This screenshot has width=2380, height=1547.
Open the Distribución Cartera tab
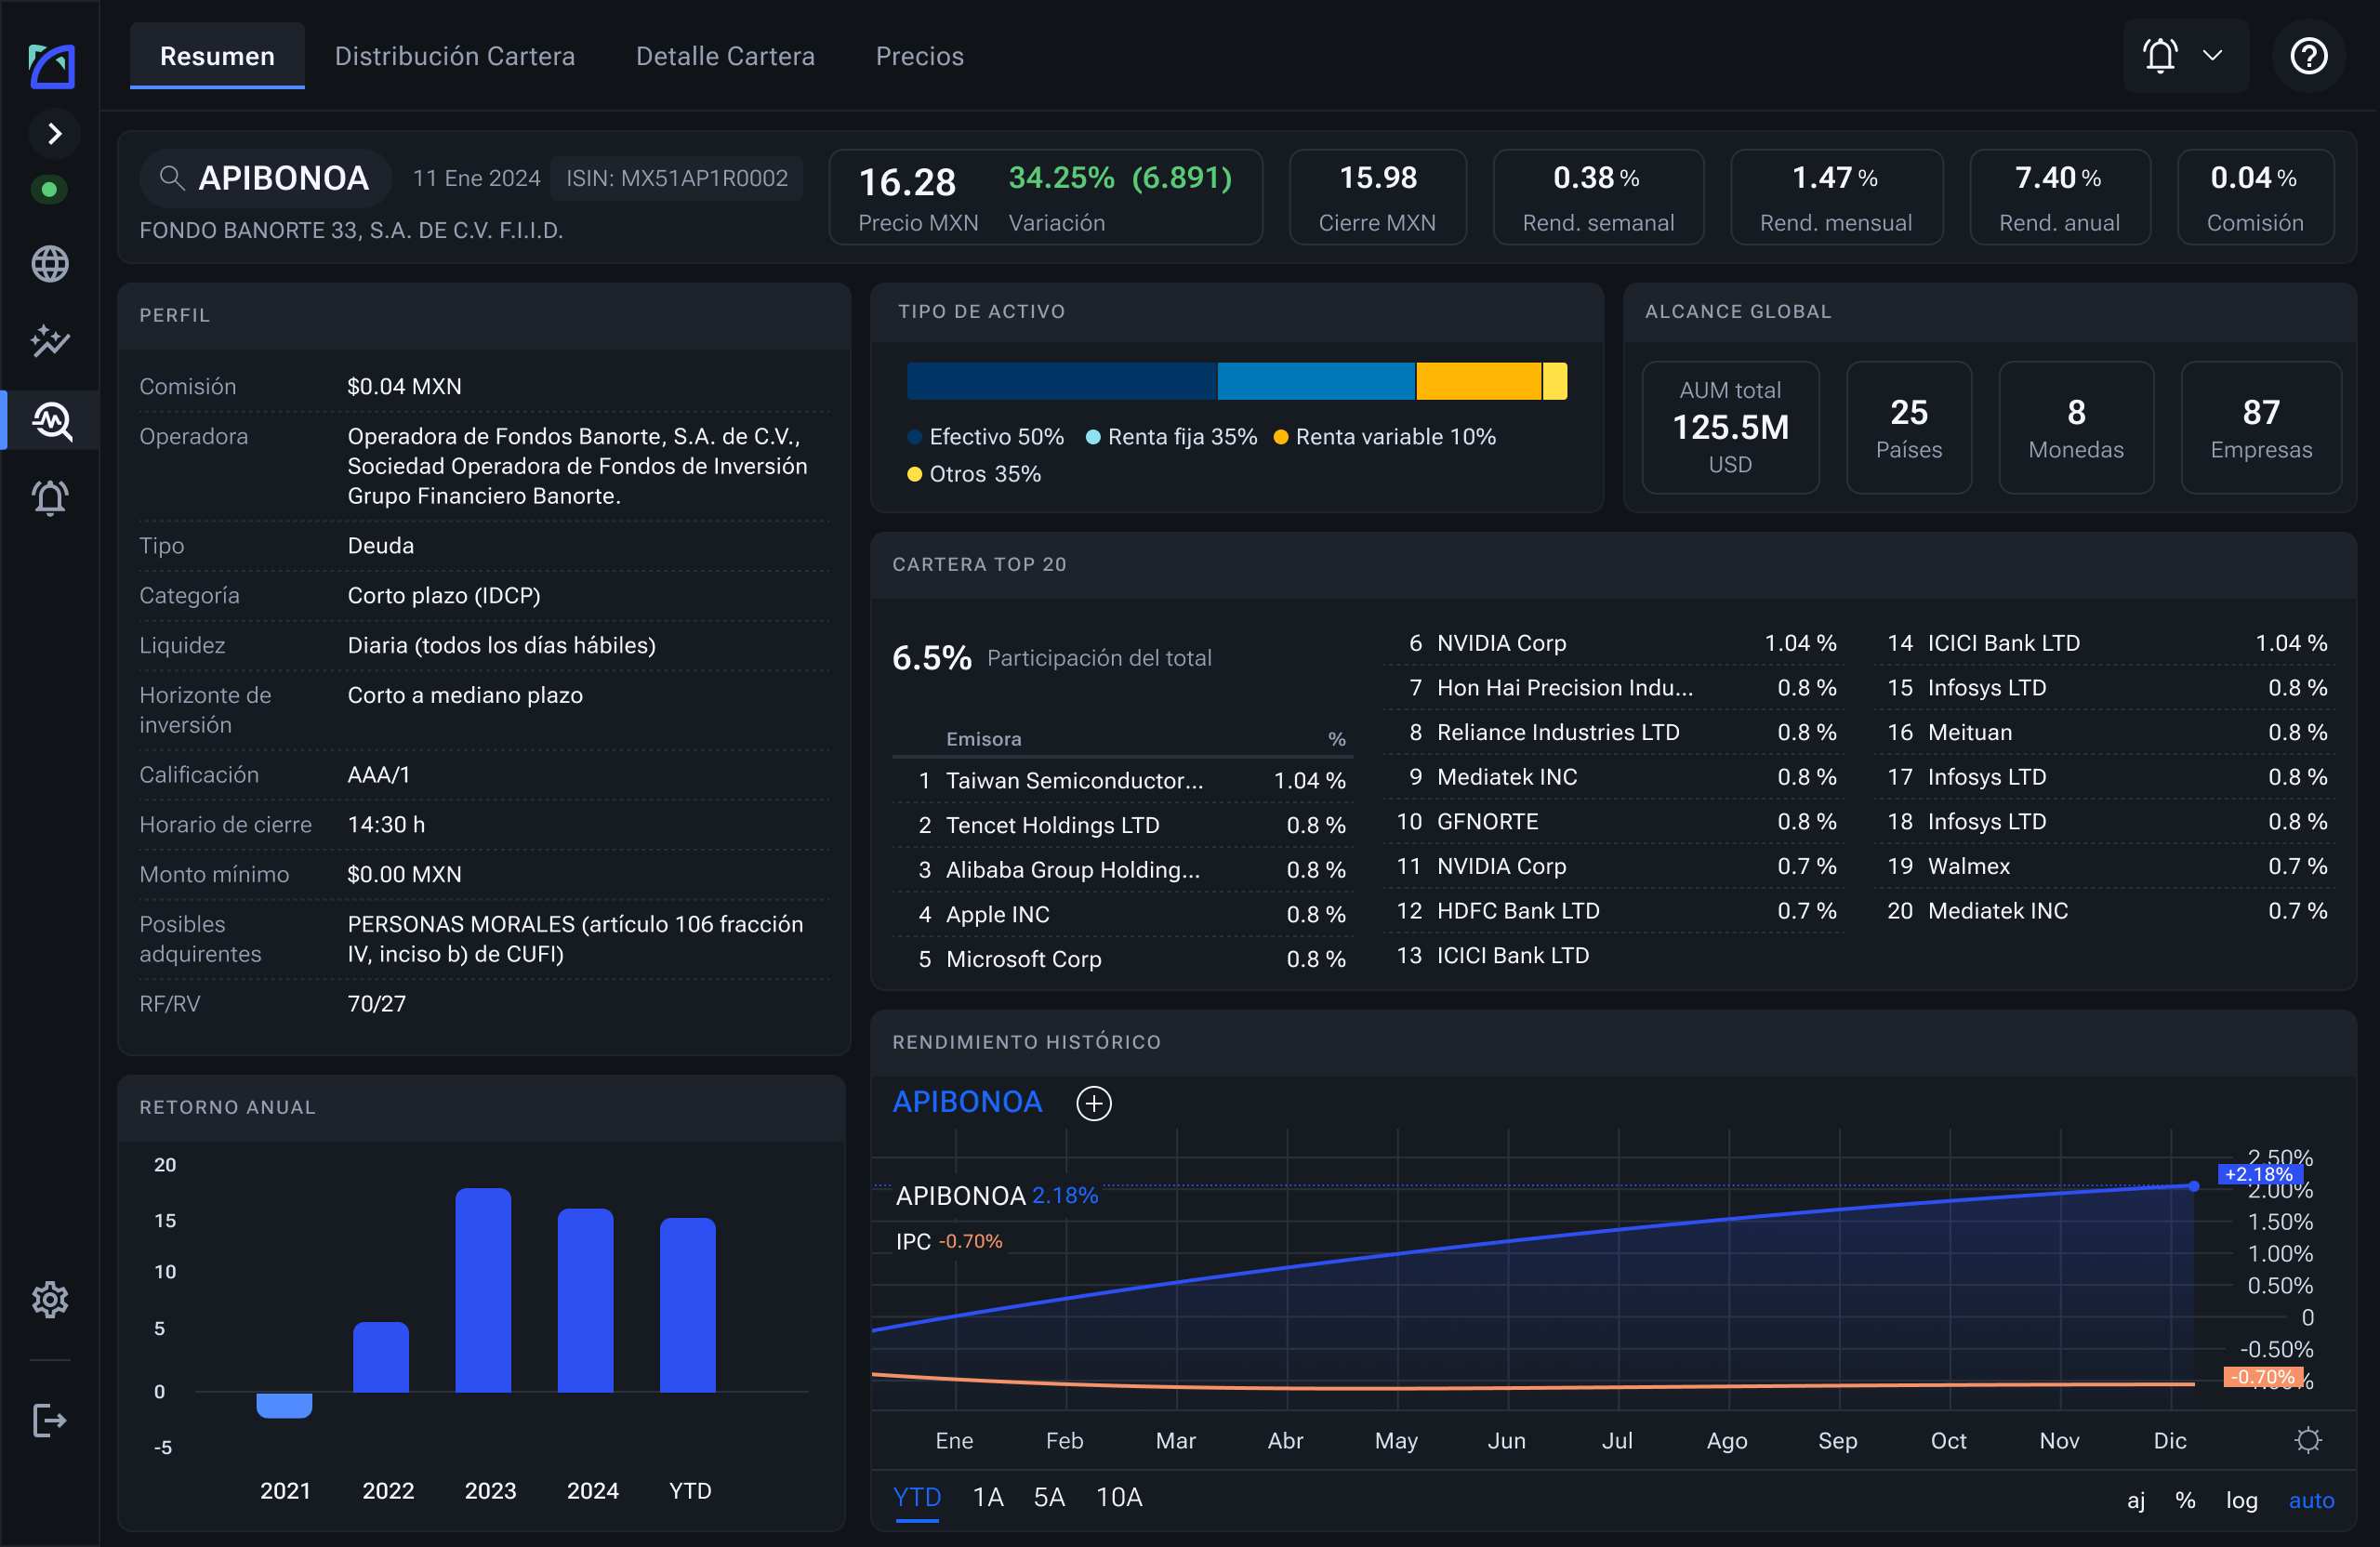(x=455, y=56)
